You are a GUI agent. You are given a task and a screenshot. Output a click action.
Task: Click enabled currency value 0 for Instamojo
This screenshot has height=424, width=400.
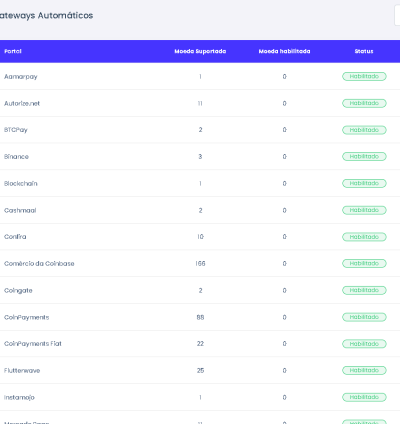[284, 397]
